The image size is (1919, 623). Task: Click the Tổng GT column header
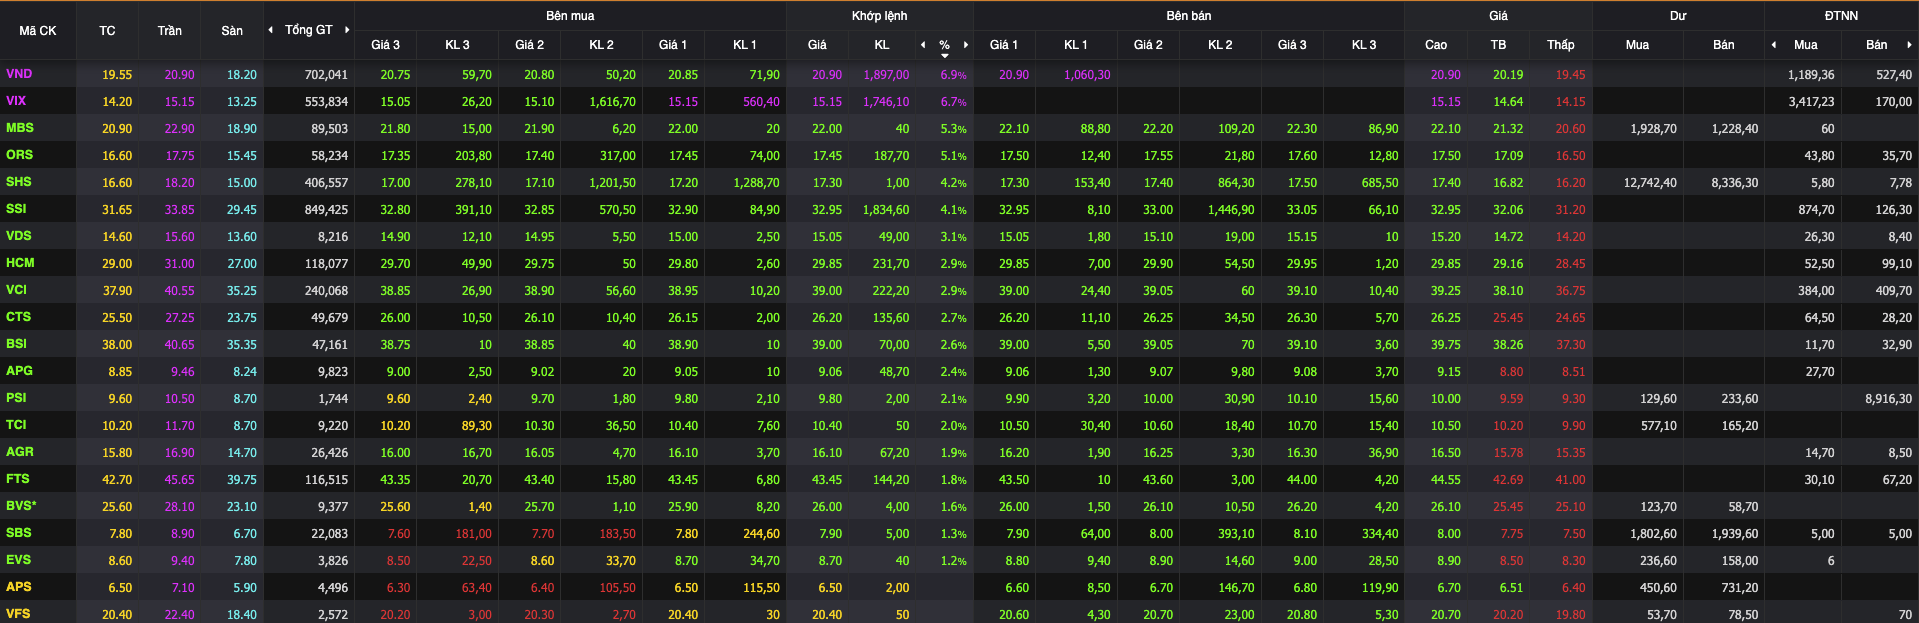pyautogui.click(x=309, y=30)
